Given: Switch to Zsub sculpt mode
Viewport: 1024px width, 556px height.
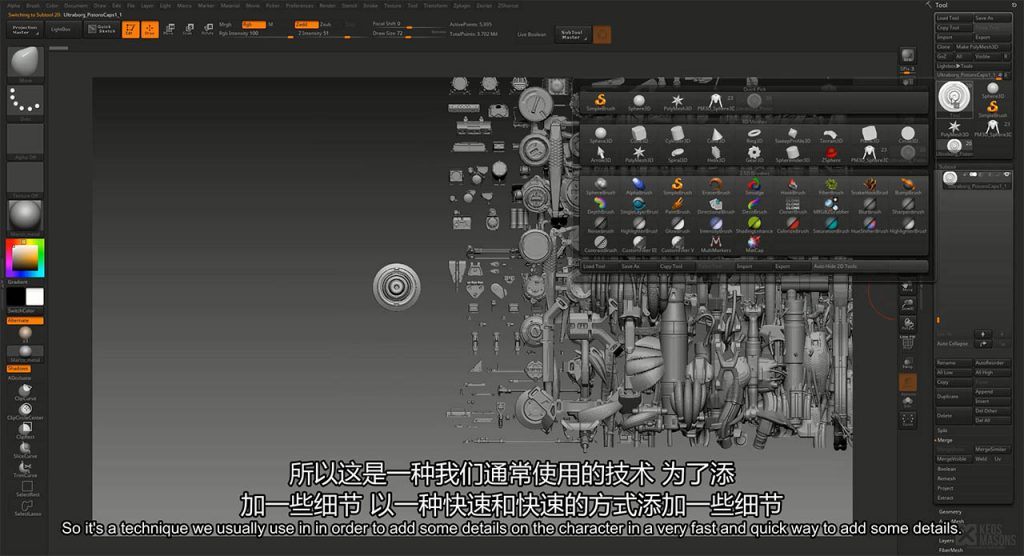Looking at the screenshot, I should tap(325, 24).
